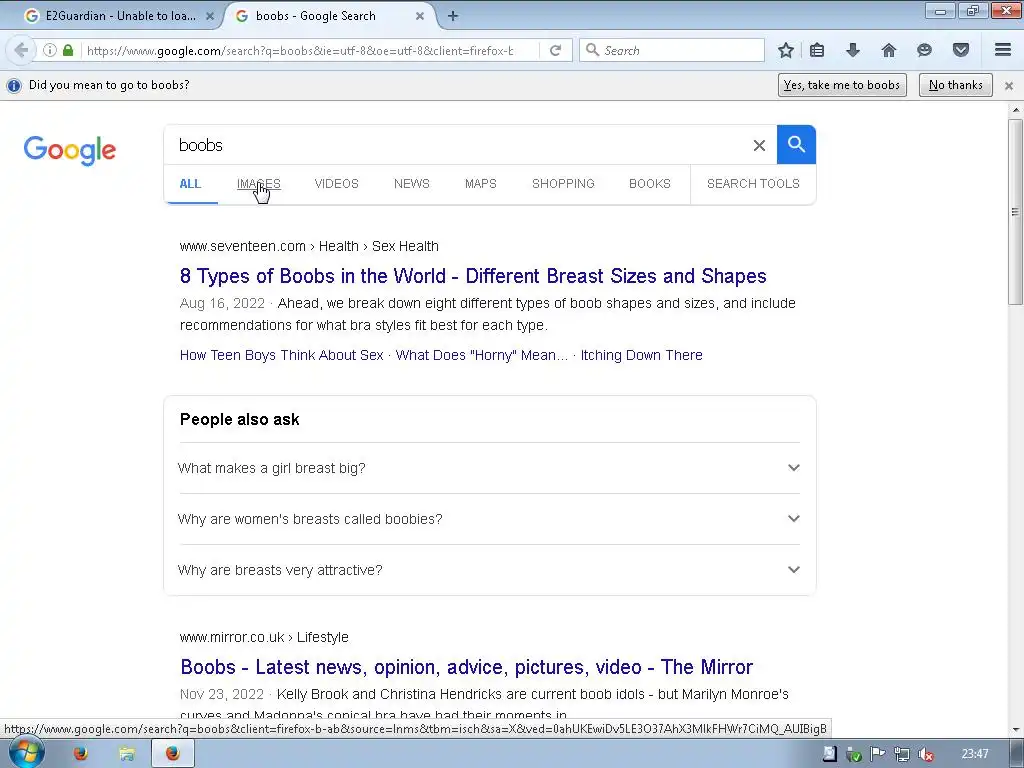Open site information icon in address bar
The image size is (1024, 768).
(50, 50)
